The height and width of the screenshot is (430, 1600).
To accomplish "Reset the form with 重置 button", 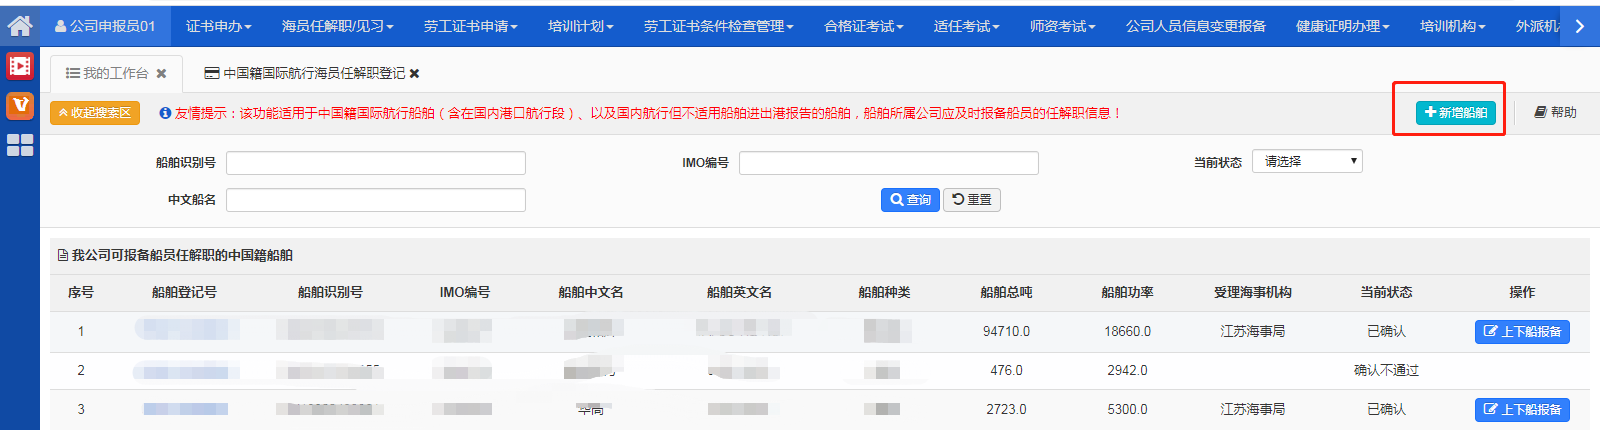I will [x=972, y=200].
